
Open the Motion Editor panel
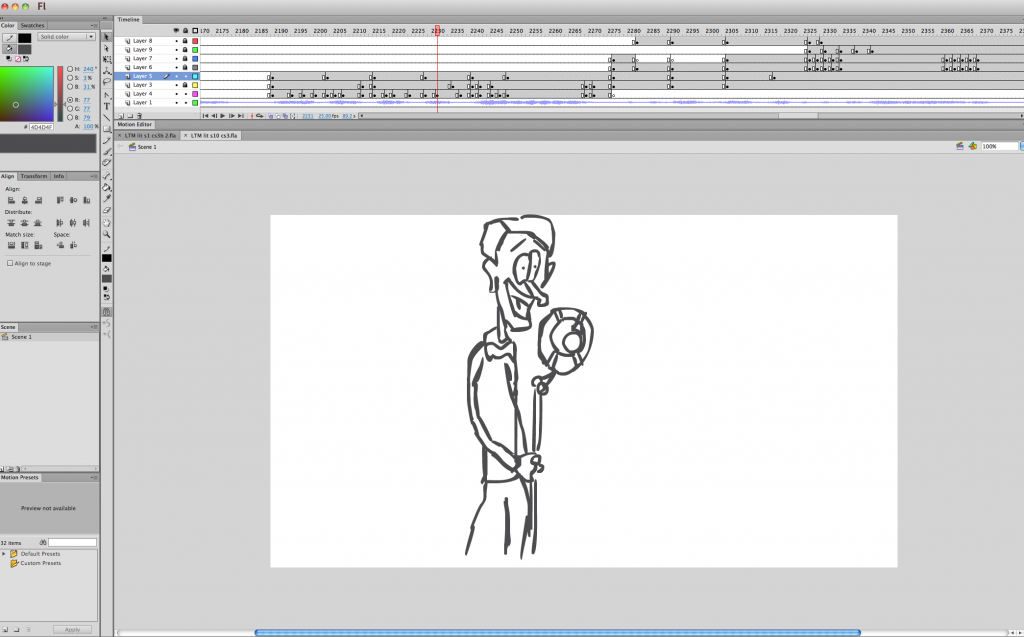(x=135, y=124)
